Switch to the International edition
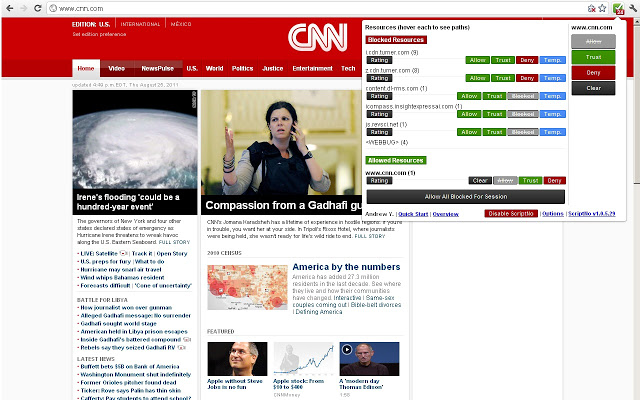This screenshot has width=640, height=400. [140, 24]
